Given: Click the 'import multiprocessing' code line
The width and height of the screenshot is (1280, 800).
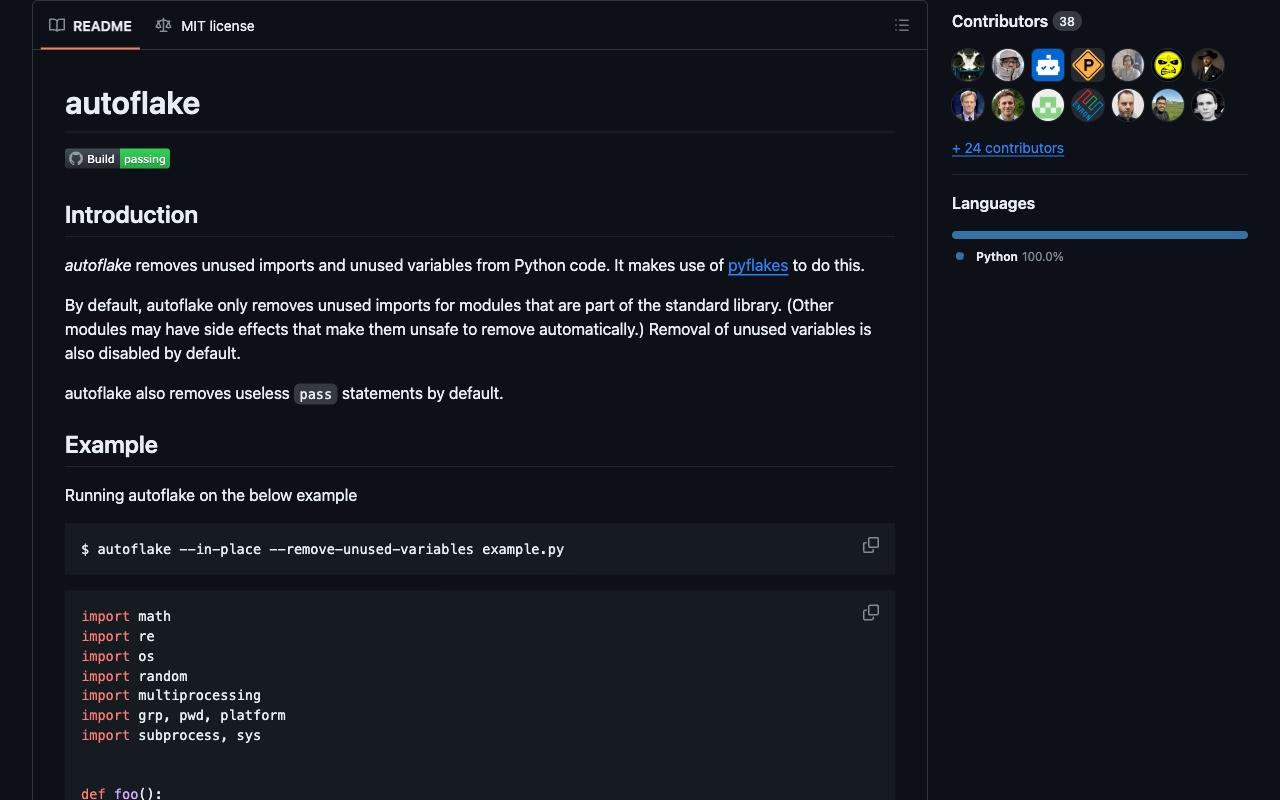Looking at the screenshot, I should (x=171, y=696).
